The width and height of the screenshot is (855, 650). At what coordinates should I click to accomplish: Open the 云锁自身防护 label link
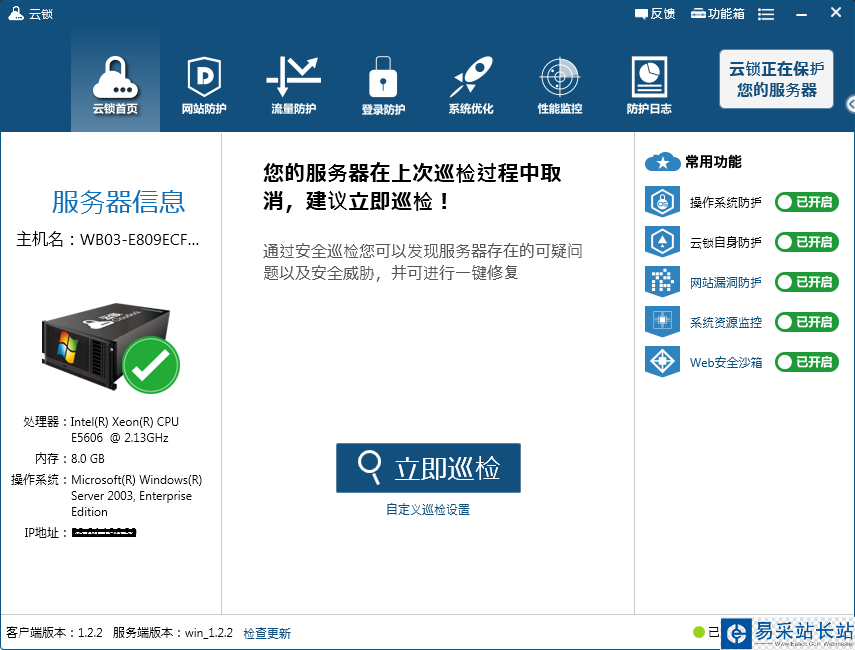726,242
